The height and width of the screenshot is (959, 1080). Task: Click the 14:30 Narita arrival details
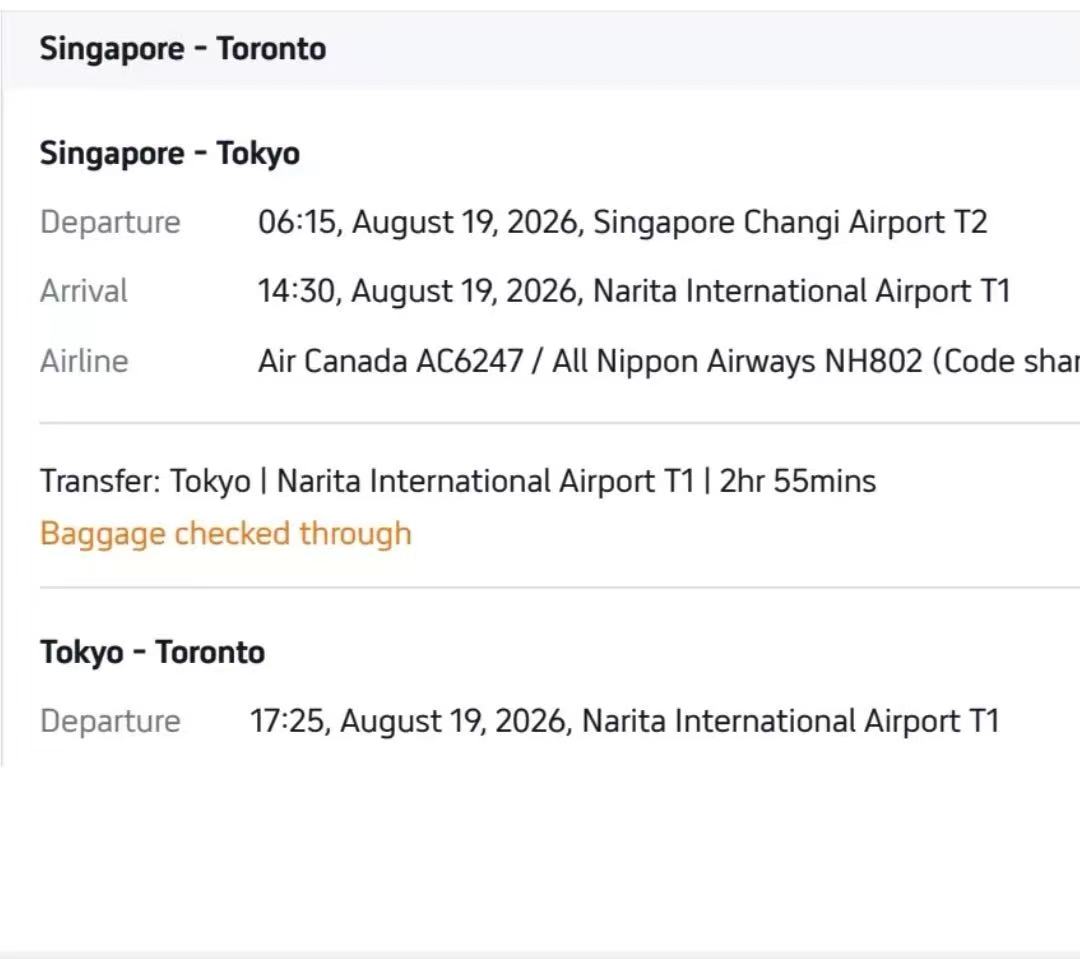(634, 291)
